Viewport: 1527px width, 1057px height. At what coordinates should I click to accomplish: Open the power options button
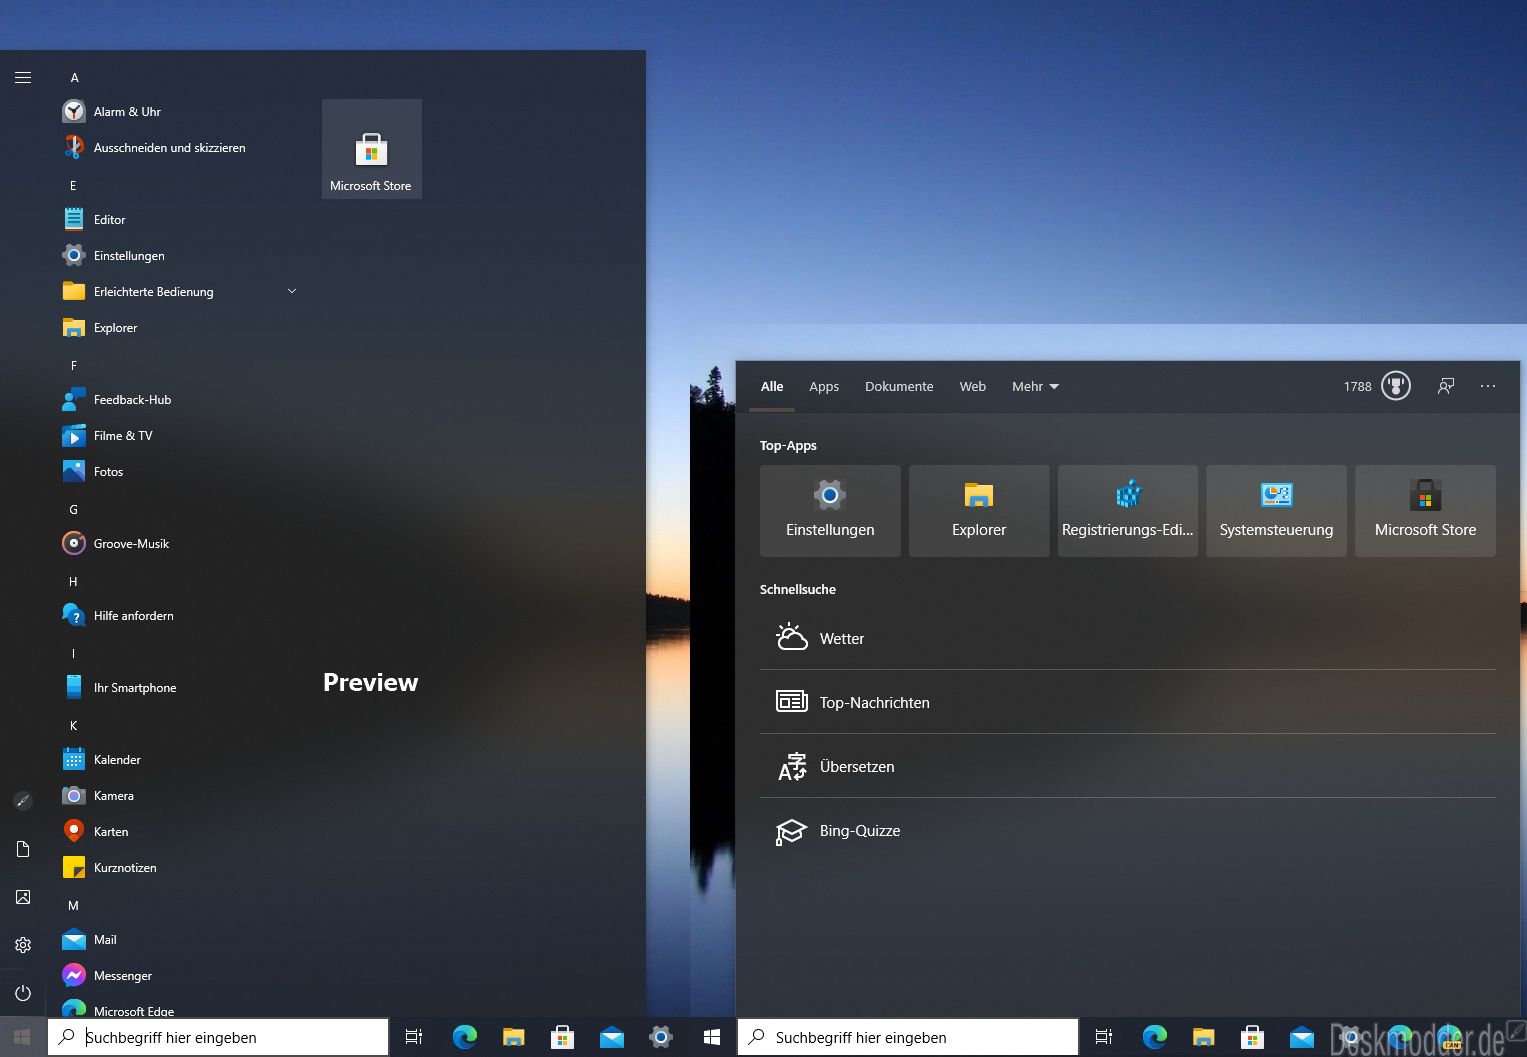(x=23, y=993)
